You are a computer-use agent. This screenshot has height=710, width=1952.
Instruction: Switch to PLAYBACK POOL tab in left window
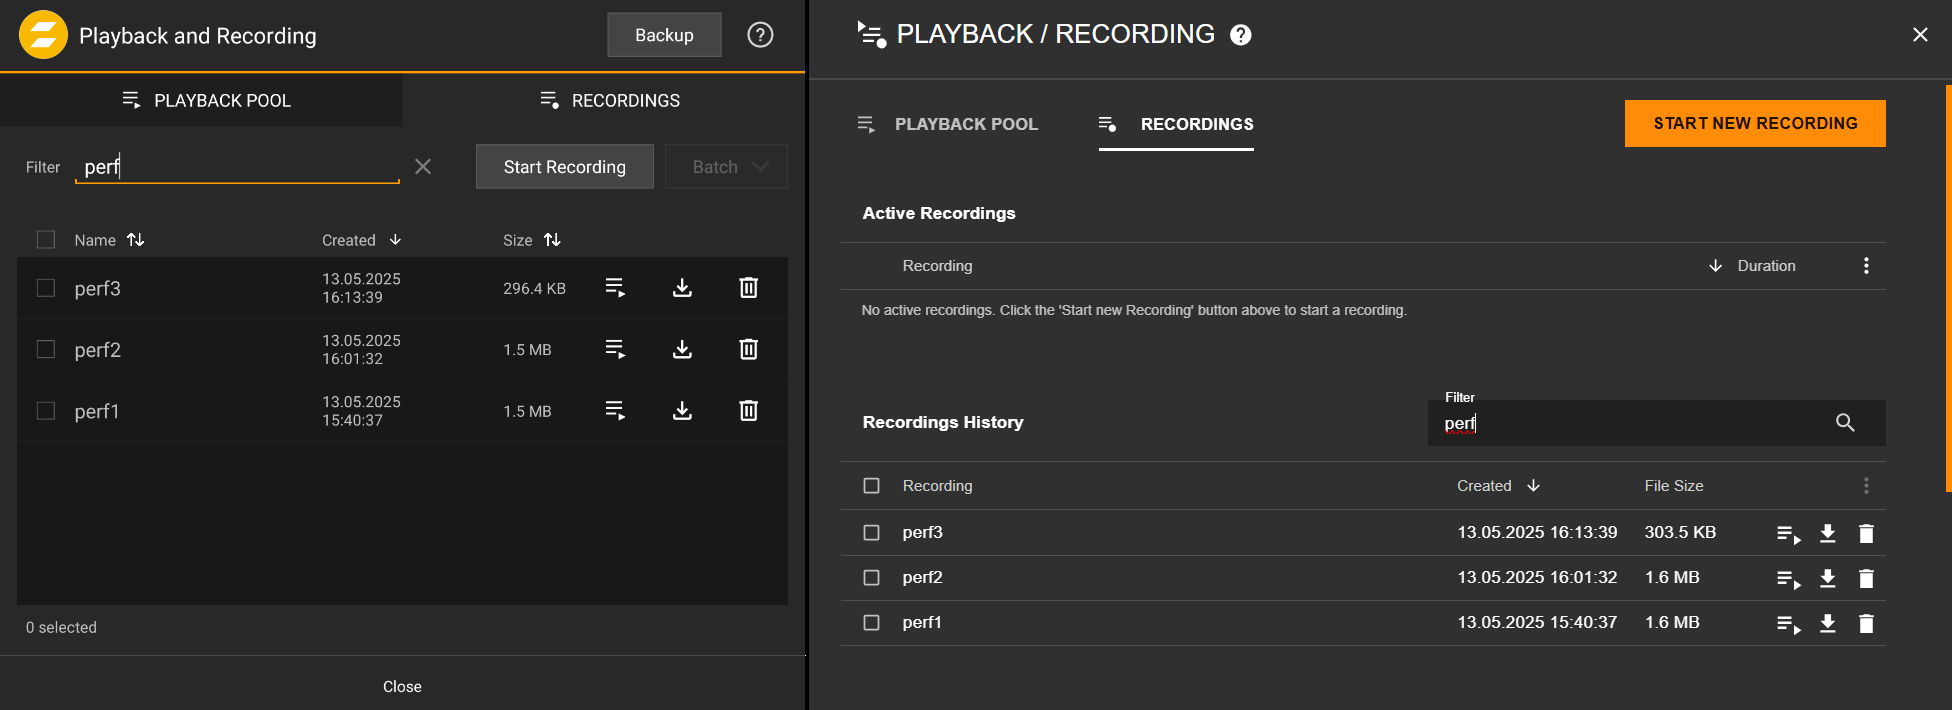(x=201, y=100)
